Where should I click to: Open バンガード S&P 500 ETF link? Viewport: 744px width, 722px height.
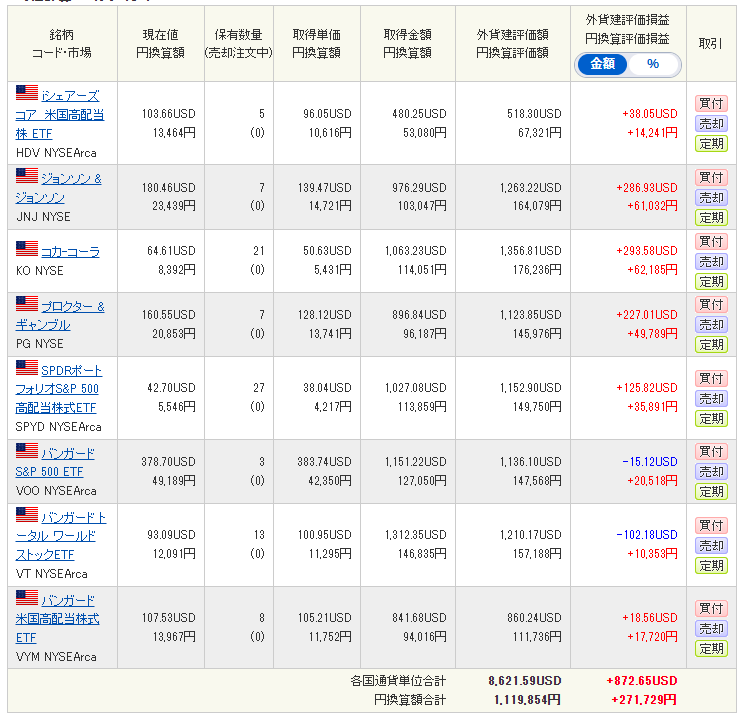(x=55, y=463)
